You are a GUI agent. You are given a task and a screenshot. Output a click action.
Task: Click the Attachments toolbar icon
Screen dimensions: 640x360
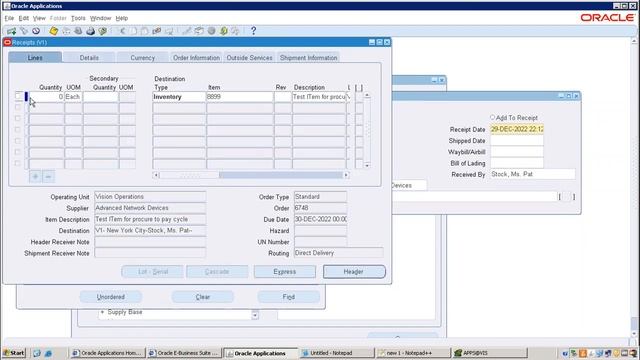coord(223,31)
